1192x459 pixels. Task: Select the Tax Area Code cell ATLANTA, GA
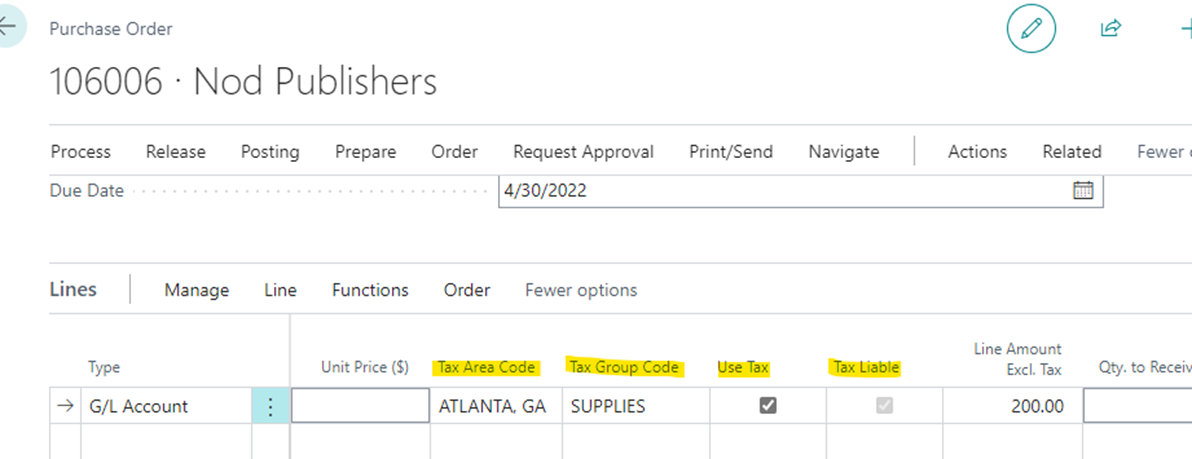492,406
